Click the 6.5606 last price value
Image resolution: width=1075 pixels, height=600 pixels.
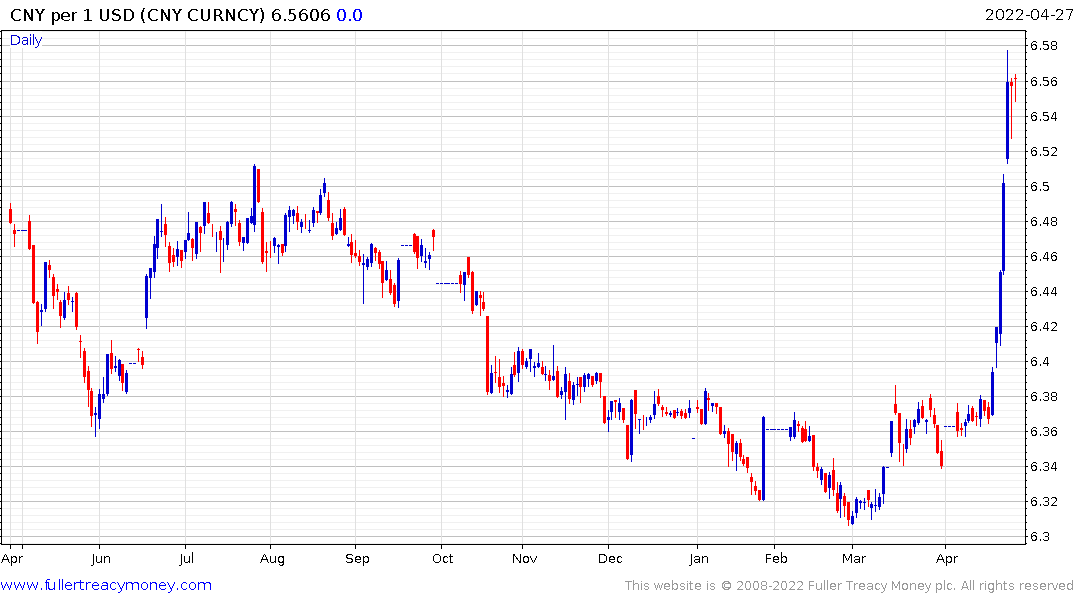pos(301,15)
